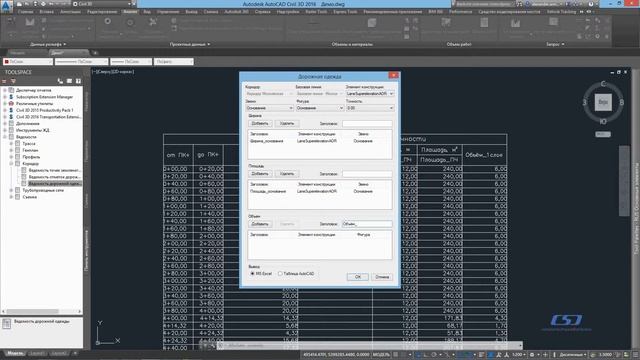Click Добавить in the Объём section
Image resolution: width=640 pixels, height=360 pixels.
point(260,224)
